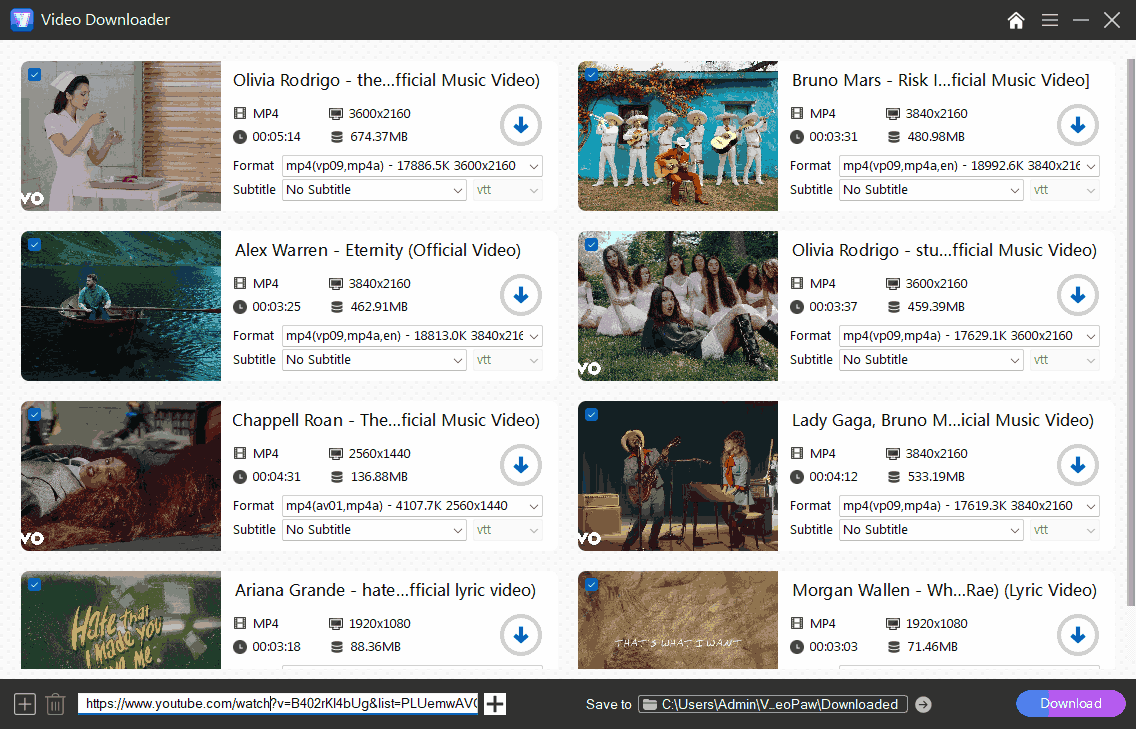
Task: Uncheck Ariana Grande video checkbox
Action: tap(35, 585)
